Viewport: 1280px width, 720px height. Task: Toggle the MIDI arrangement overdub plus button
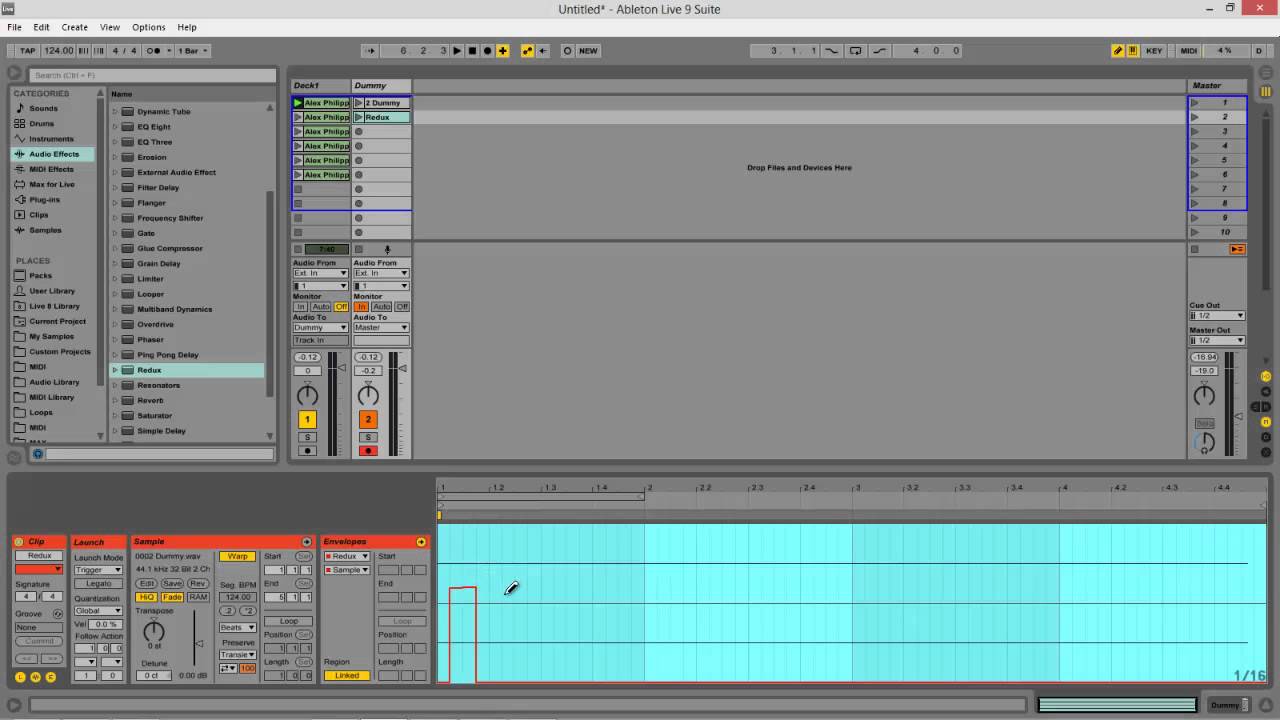(x=502, y=51)
